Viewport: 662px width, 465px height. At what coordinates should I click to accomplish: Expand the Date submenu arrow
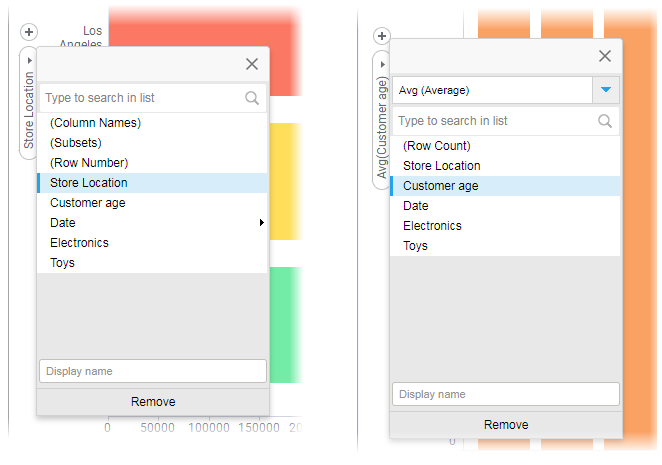(261, 223)
